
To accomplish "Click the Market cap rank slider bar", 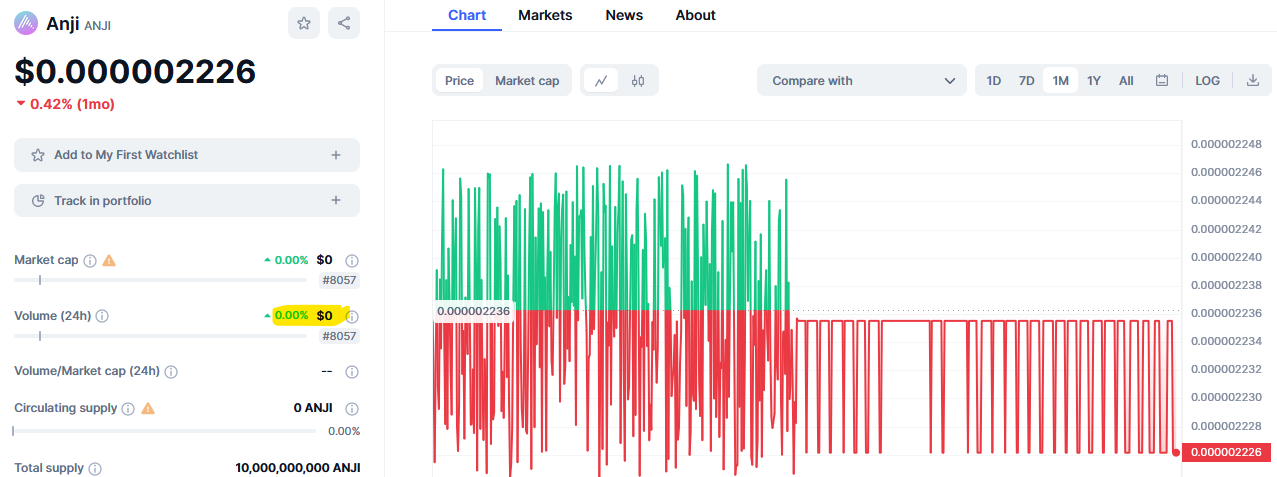I will click(x=160, y=280).
